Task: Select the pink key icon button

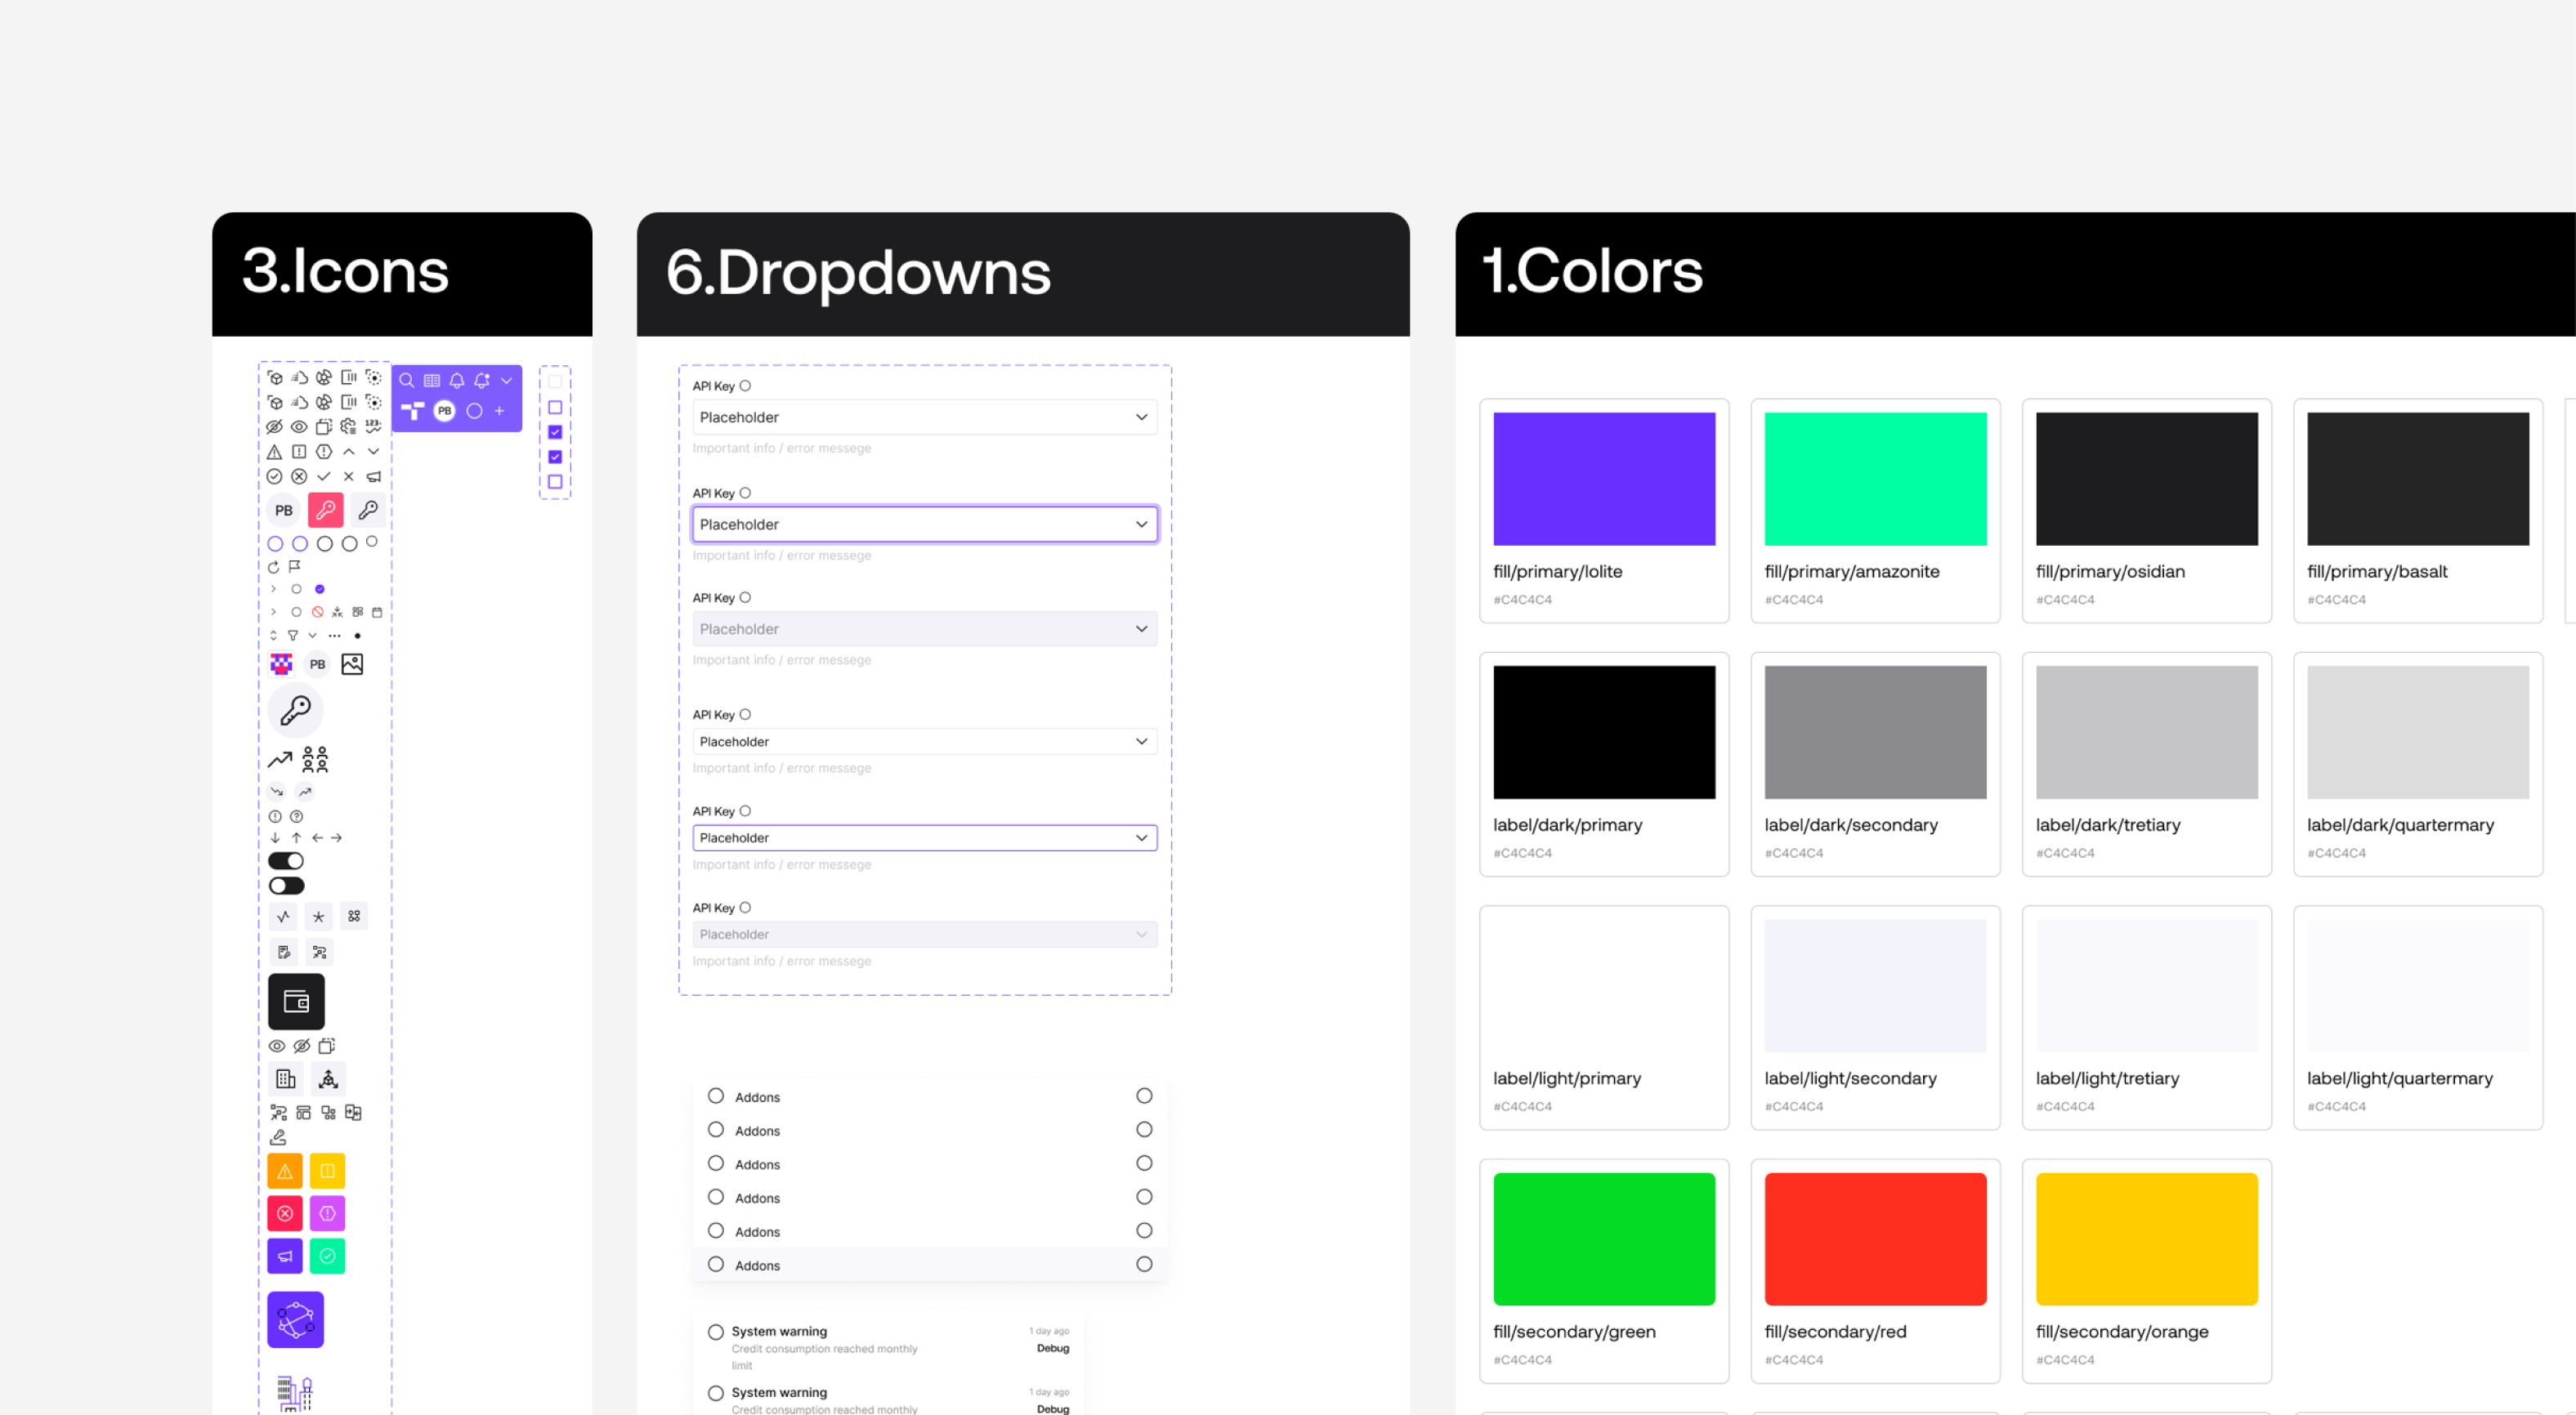Action: click(x=325, y=510)
